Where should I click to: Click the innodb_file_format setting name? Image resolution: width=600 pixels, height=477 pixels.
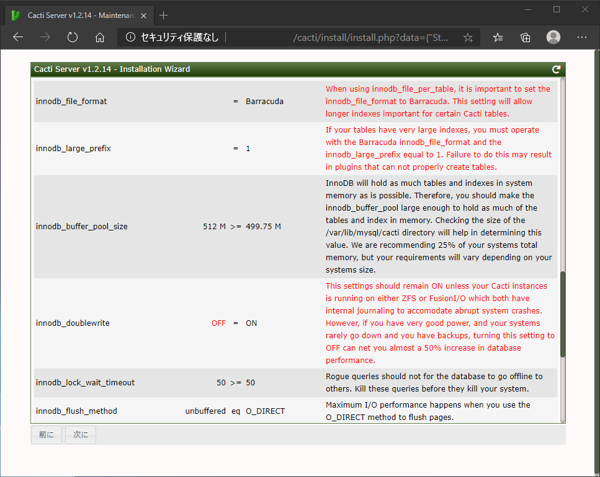(x=71, y=101)
